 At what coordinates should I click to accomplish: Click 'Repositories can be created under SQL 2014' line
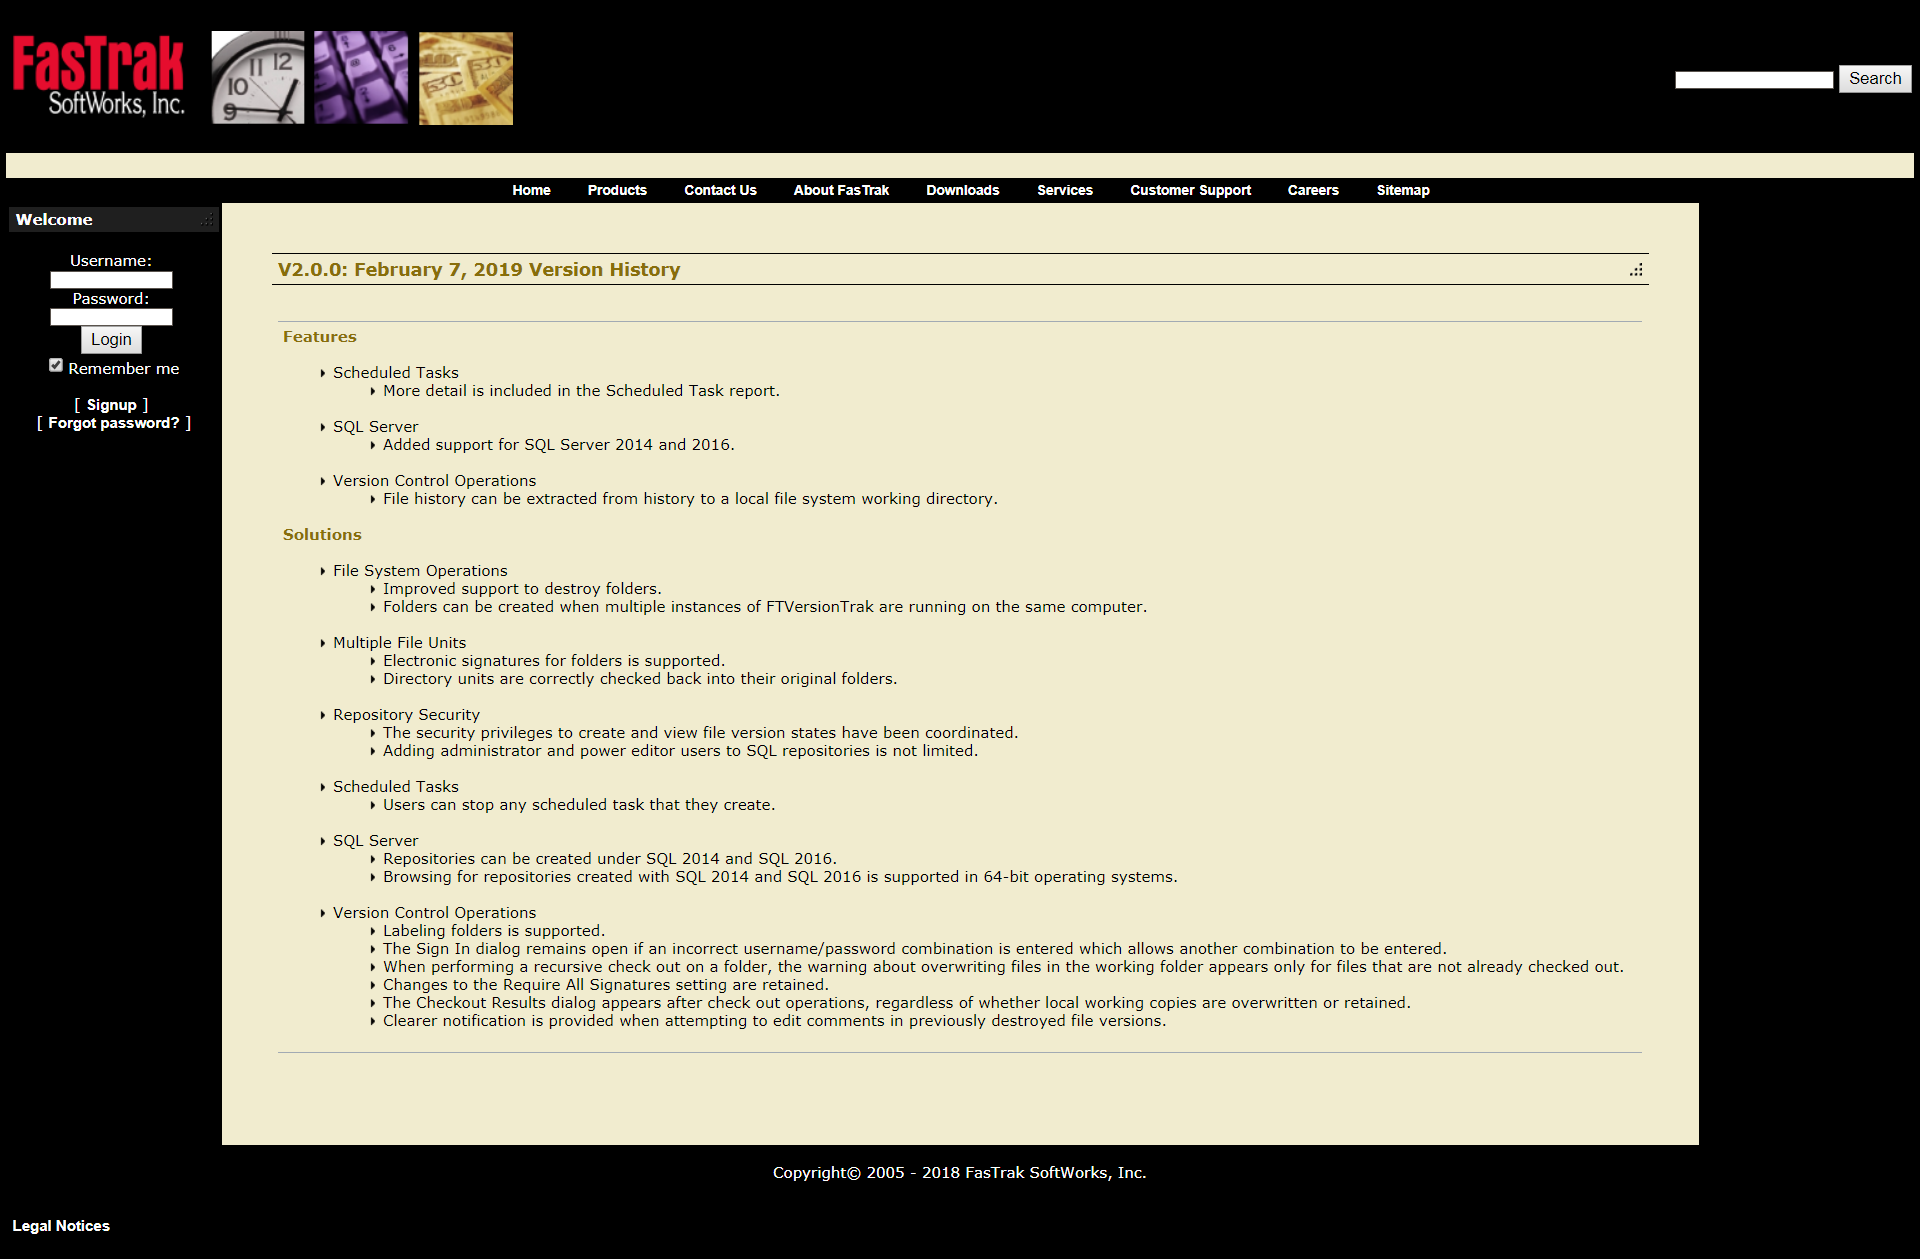(x=610, y=859)
